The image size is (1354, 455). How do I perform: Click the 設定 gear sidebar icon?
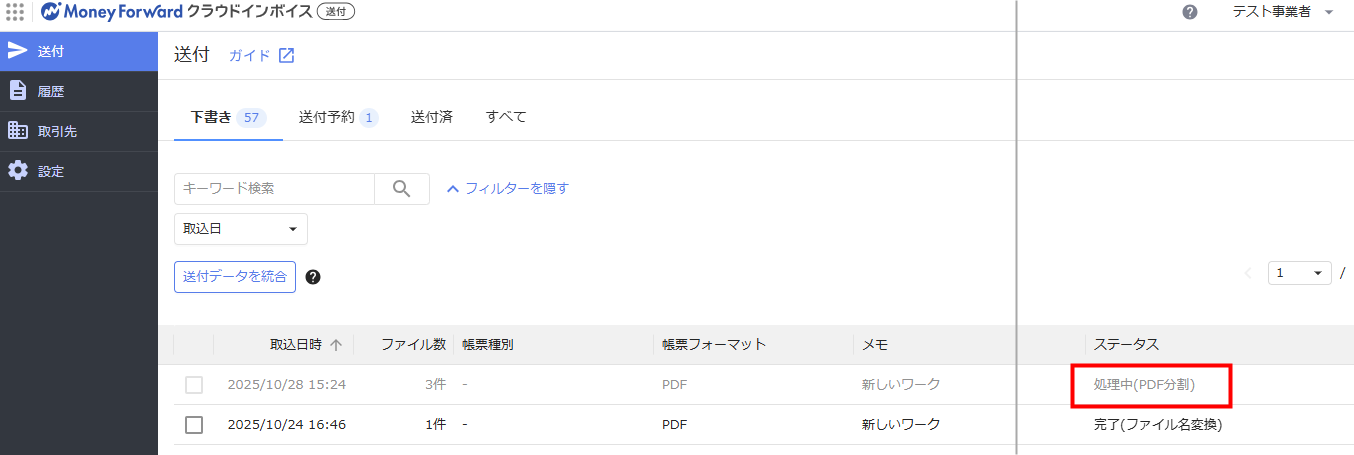pos(18,171)
